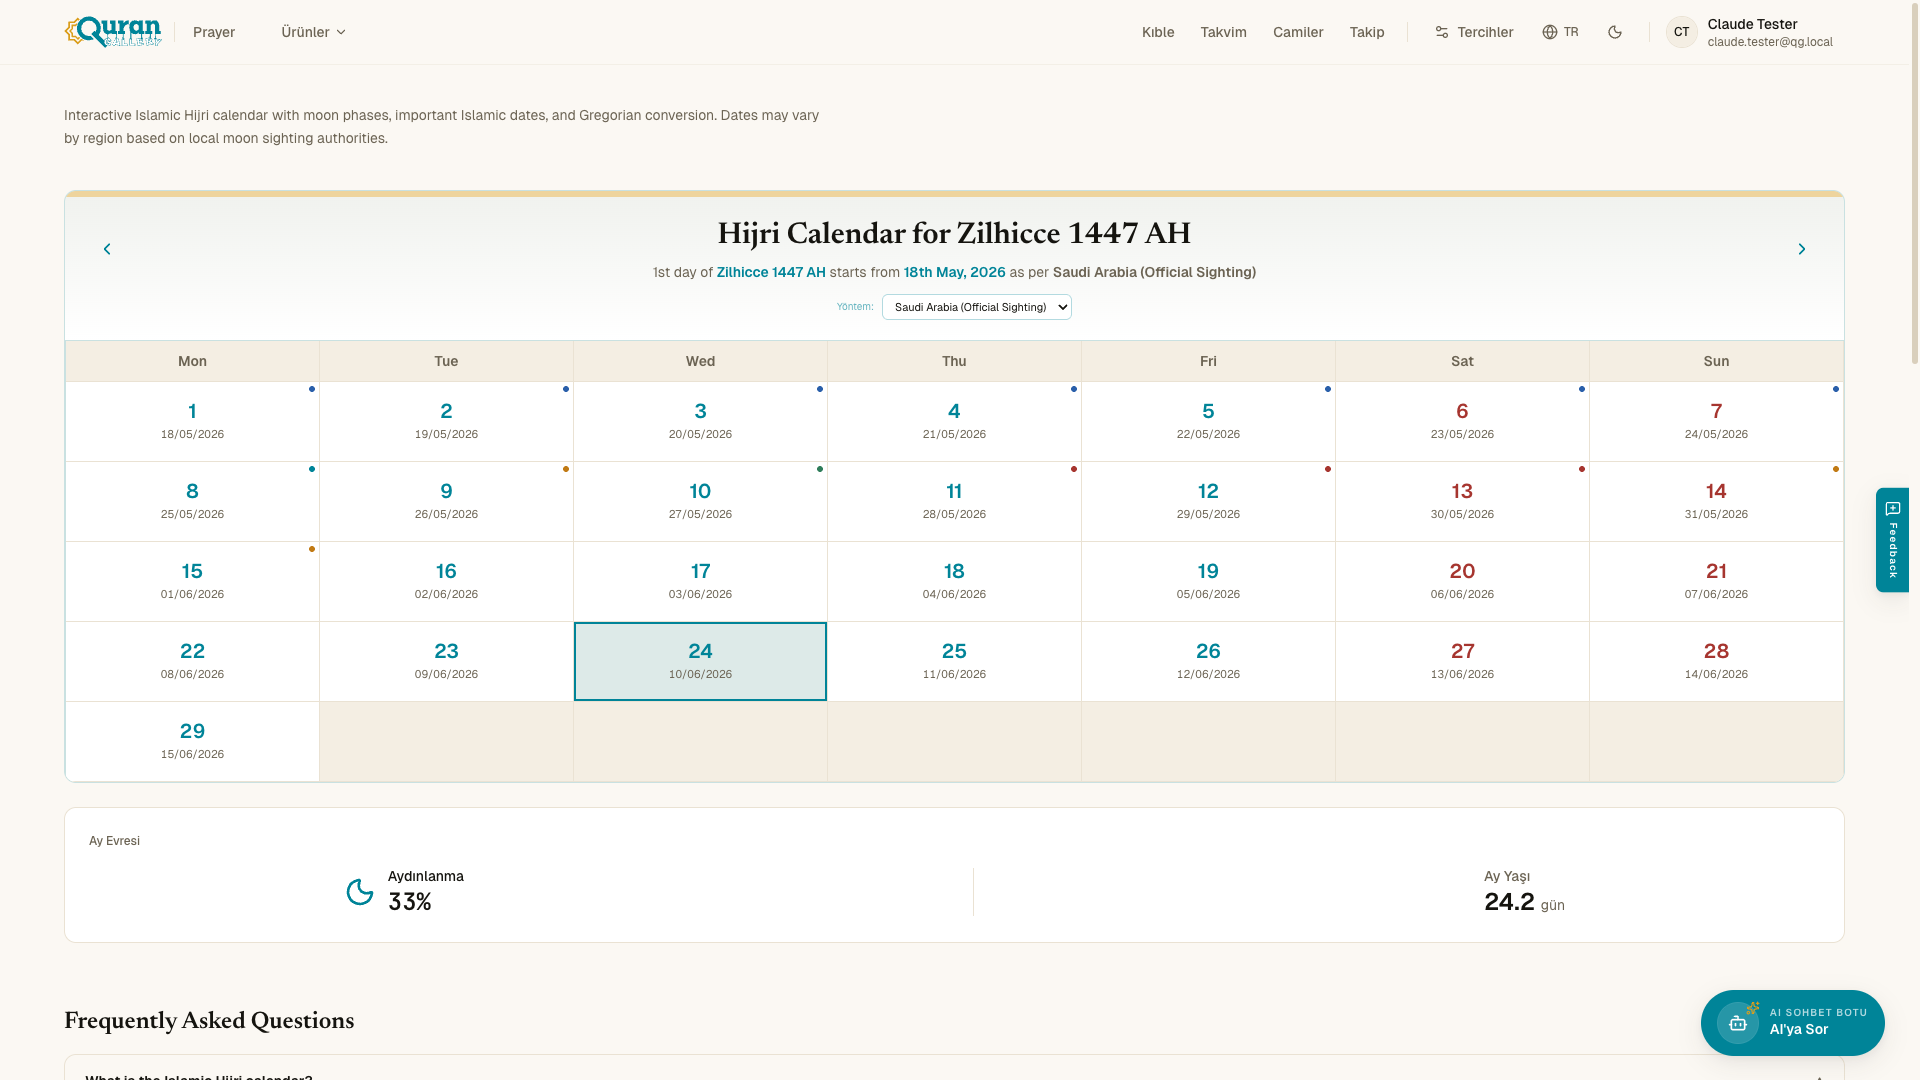Select Hijri day 29 (15/06/2026)
The image size is (1920, 1080).
(192, 741)
